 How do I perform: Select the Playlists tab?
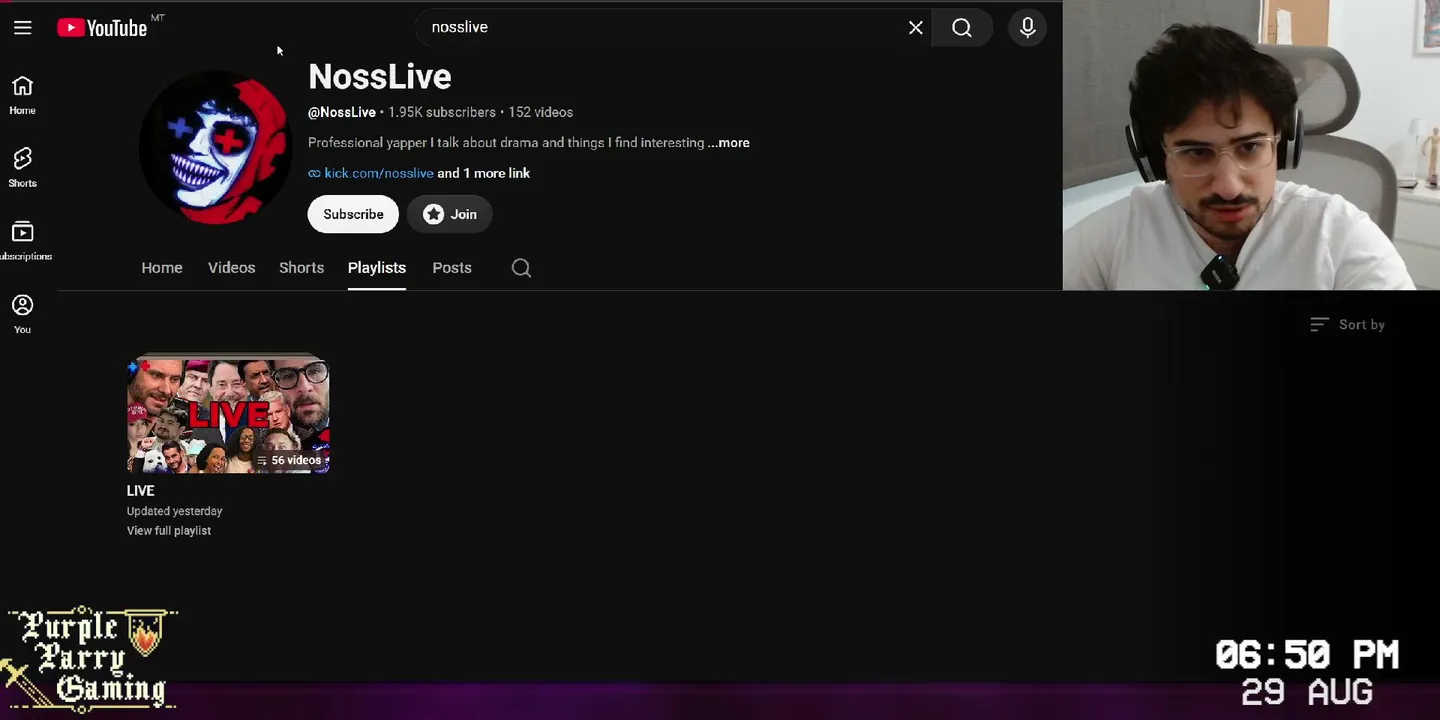(x=377, y=268)
